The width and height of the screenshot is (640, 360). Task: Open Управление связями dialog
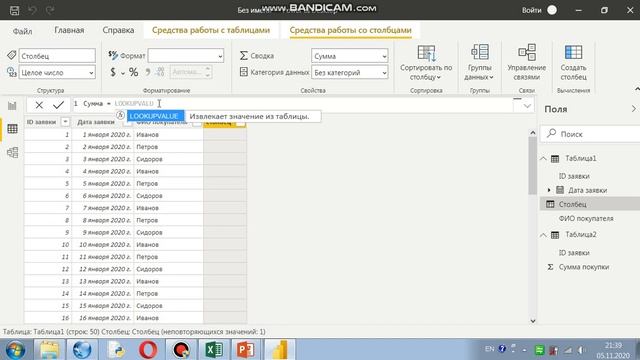[x=527, y=63]
